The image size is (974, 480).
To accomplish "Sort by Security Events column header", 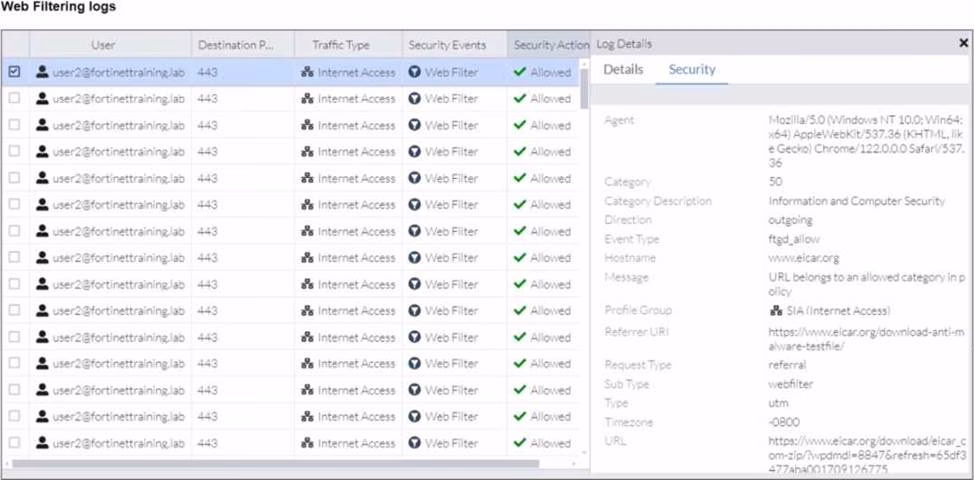I will click(447, 45).
